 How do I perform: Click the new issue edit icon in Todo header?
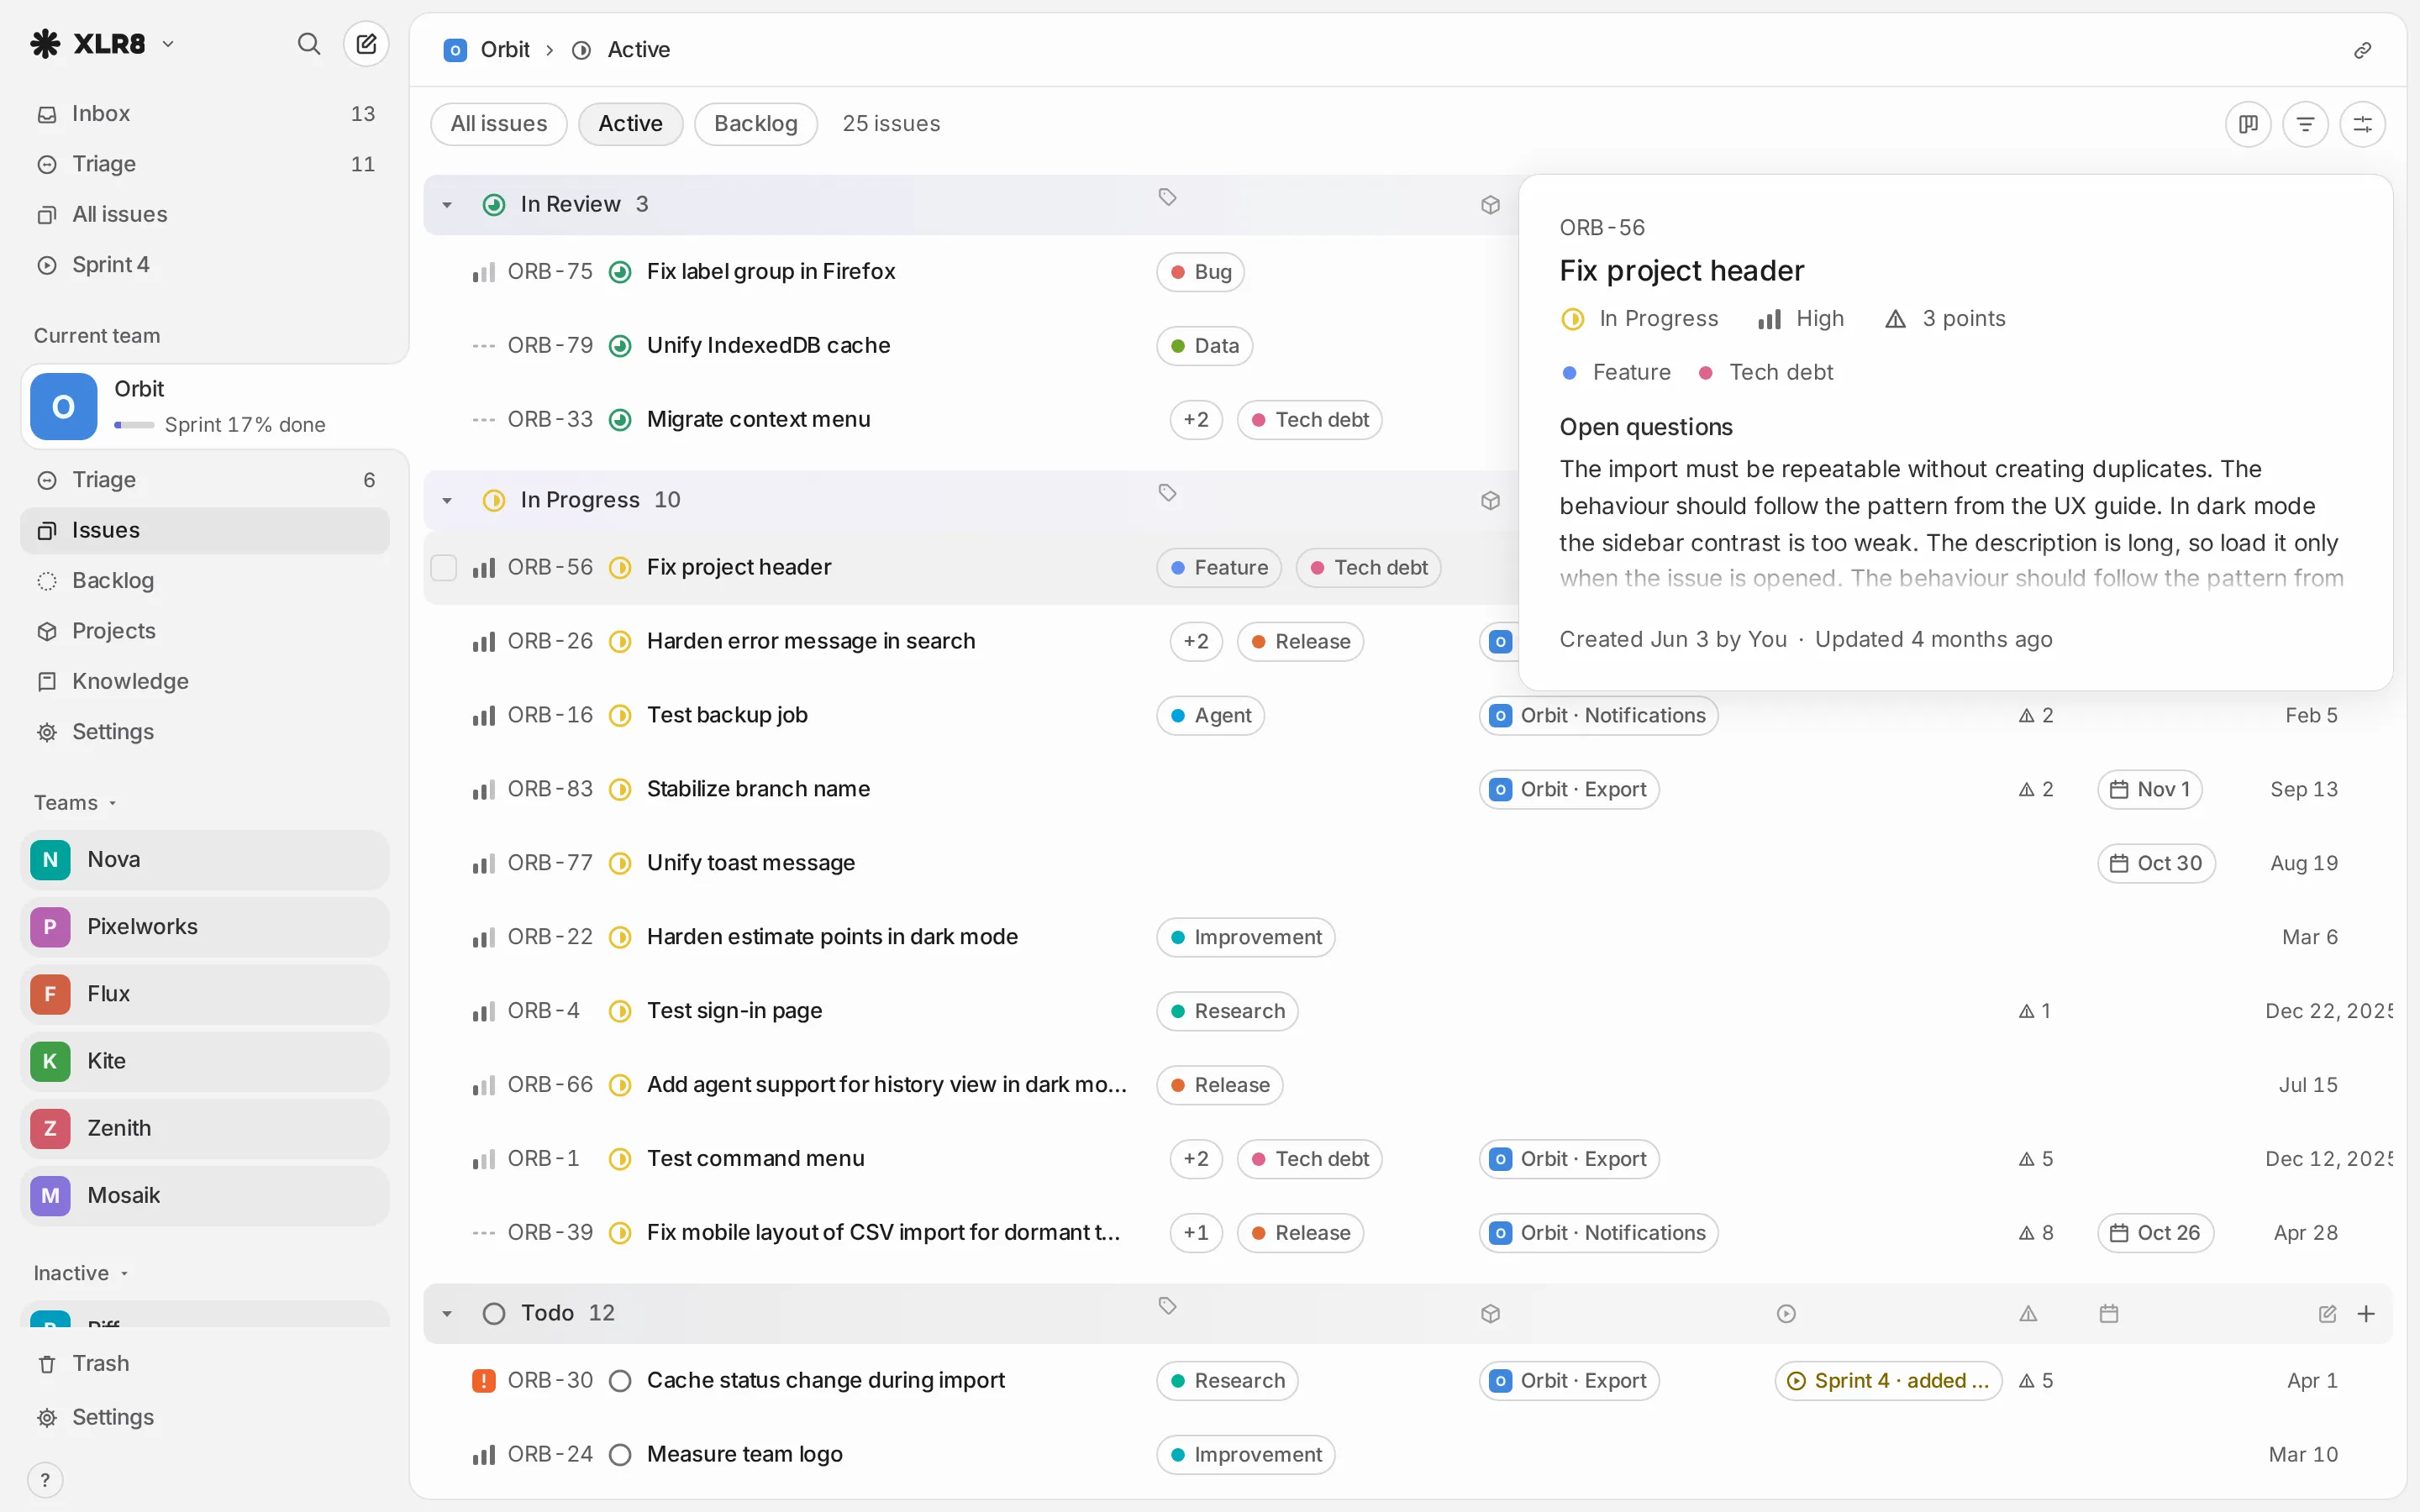[2328, 1313]
